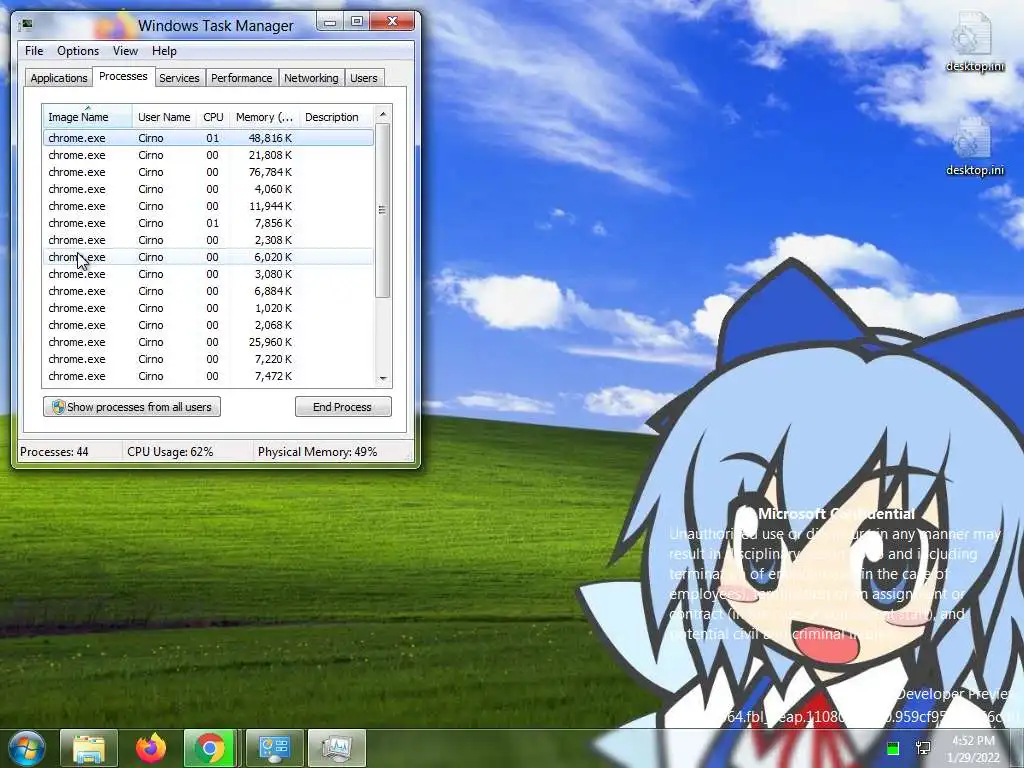Open the Help menu

pyautogui.click(x=164, y=51)
